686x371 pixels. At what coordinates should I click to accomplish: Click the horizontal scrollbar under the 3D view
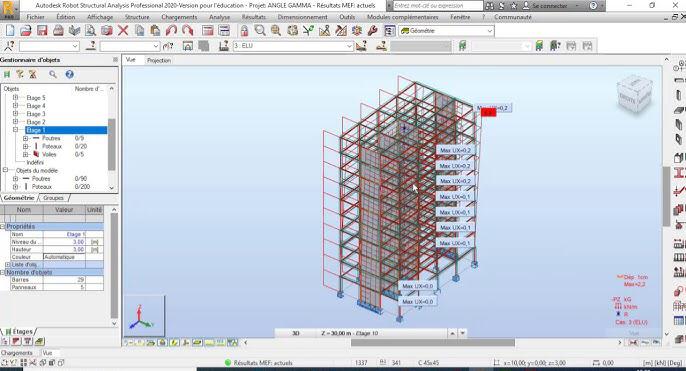click(x=433, y=343)
